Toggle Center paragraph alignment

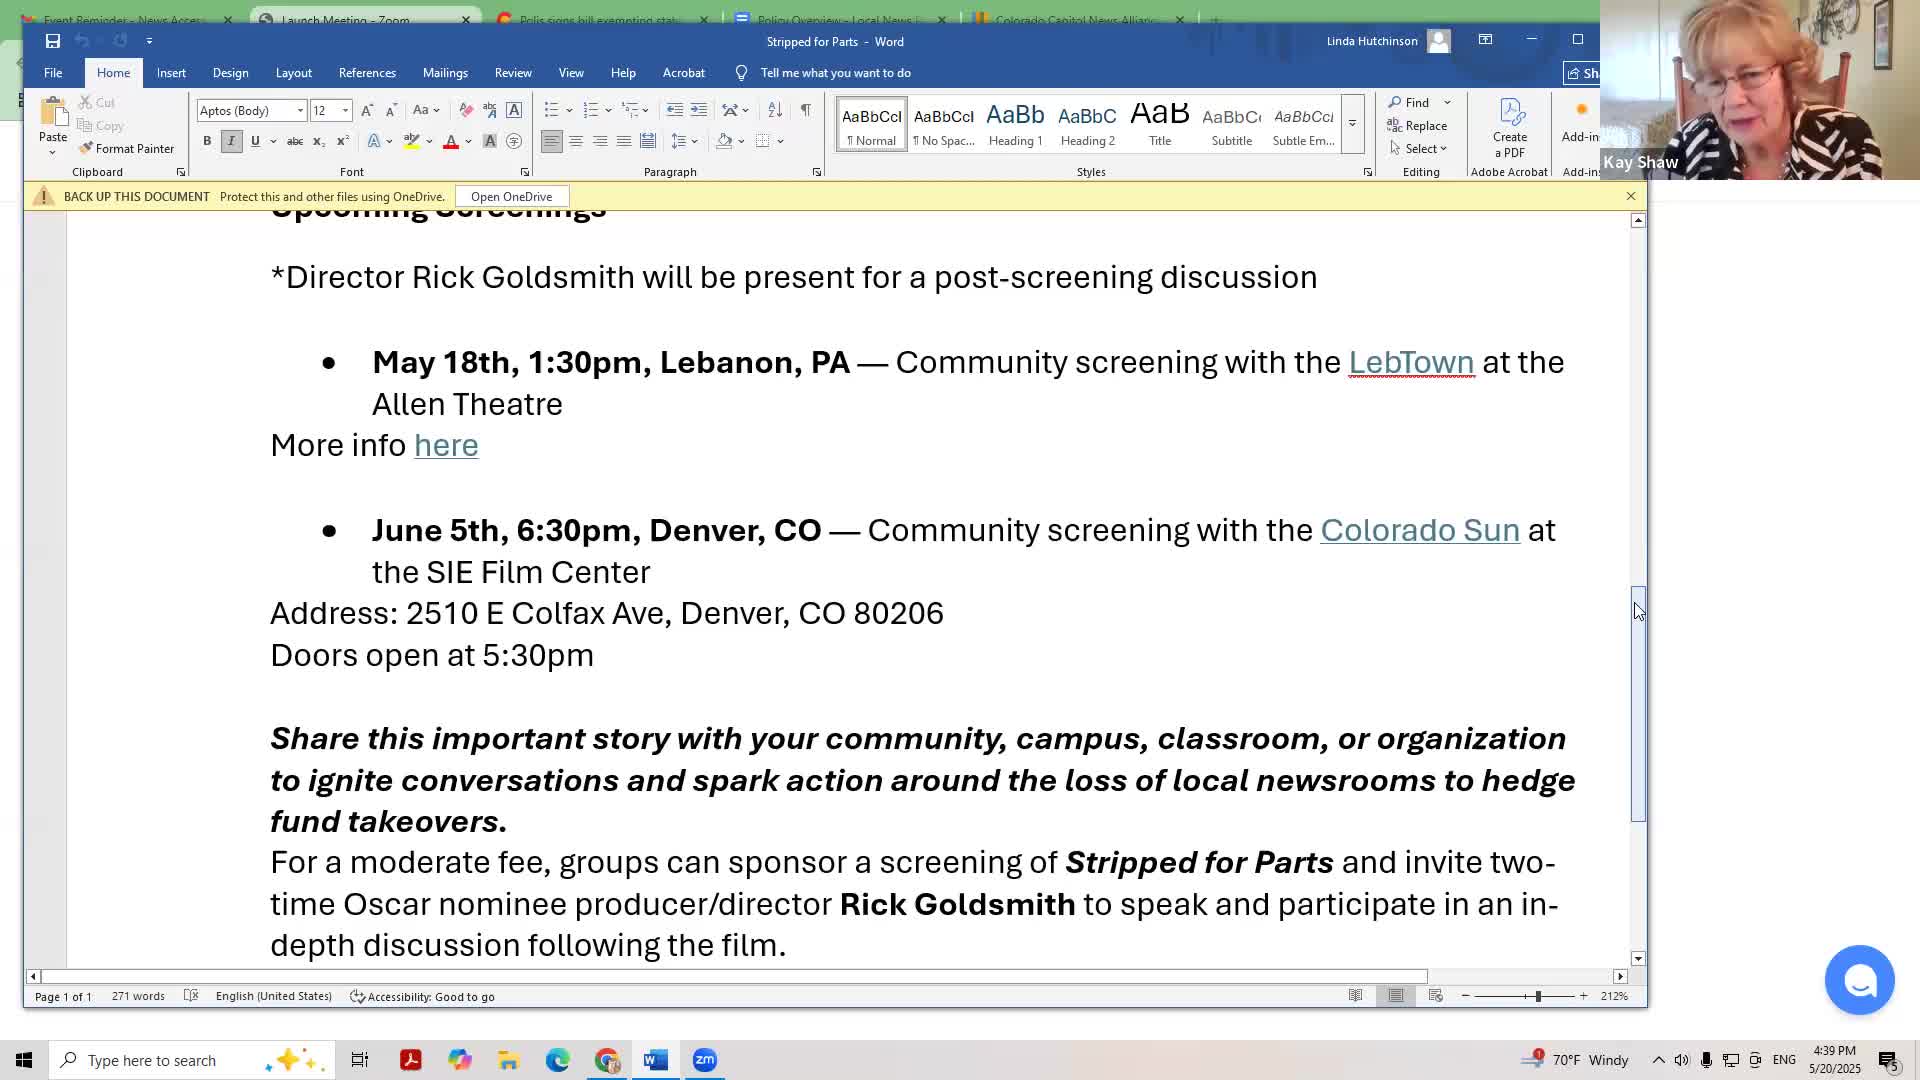(576, 141)
